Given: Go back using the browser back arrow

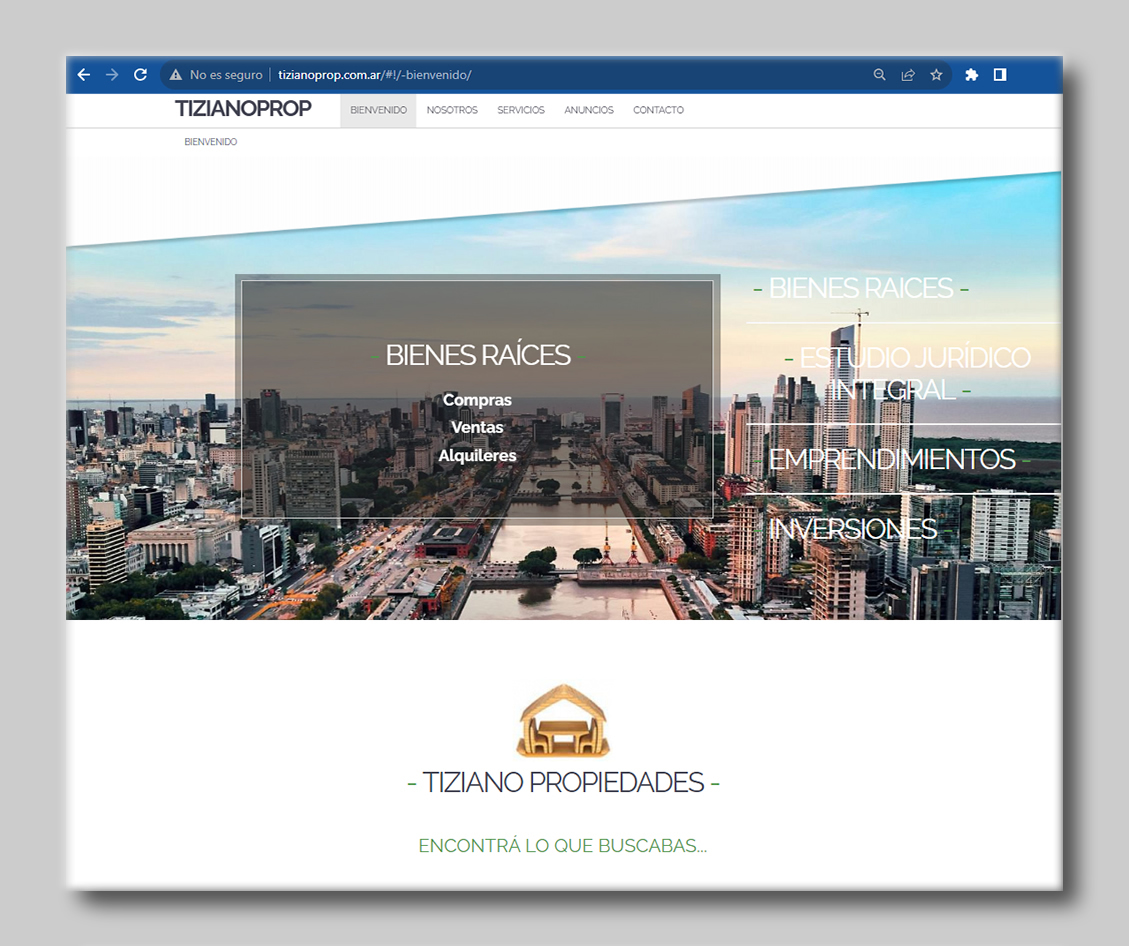Looking at the screenshot, I should click(x=84, y=75).
